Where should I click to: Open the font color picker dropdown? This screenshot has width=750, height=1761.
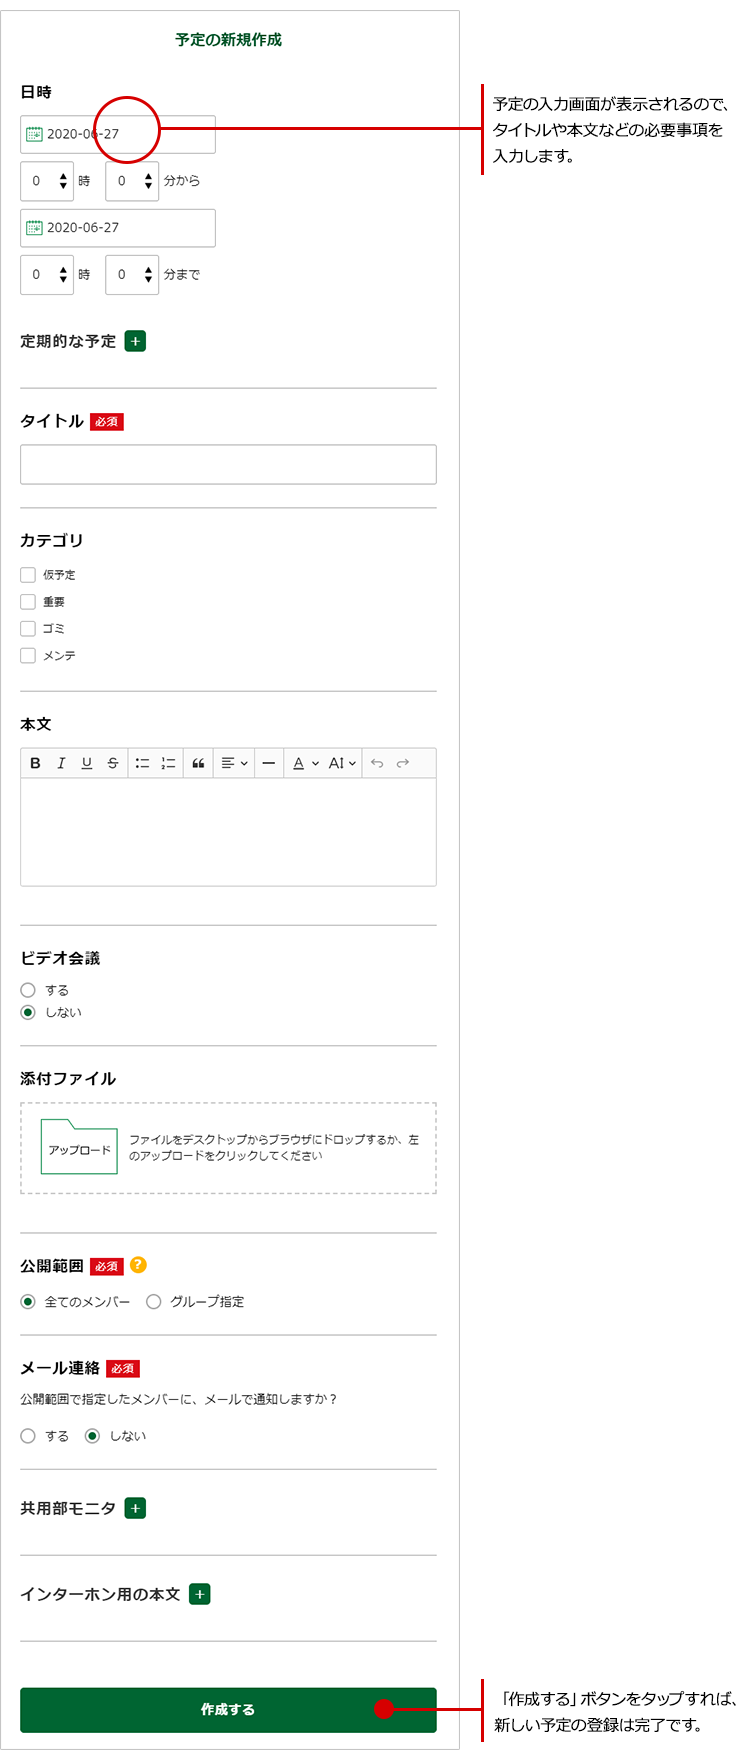click(x=305, y=763)
